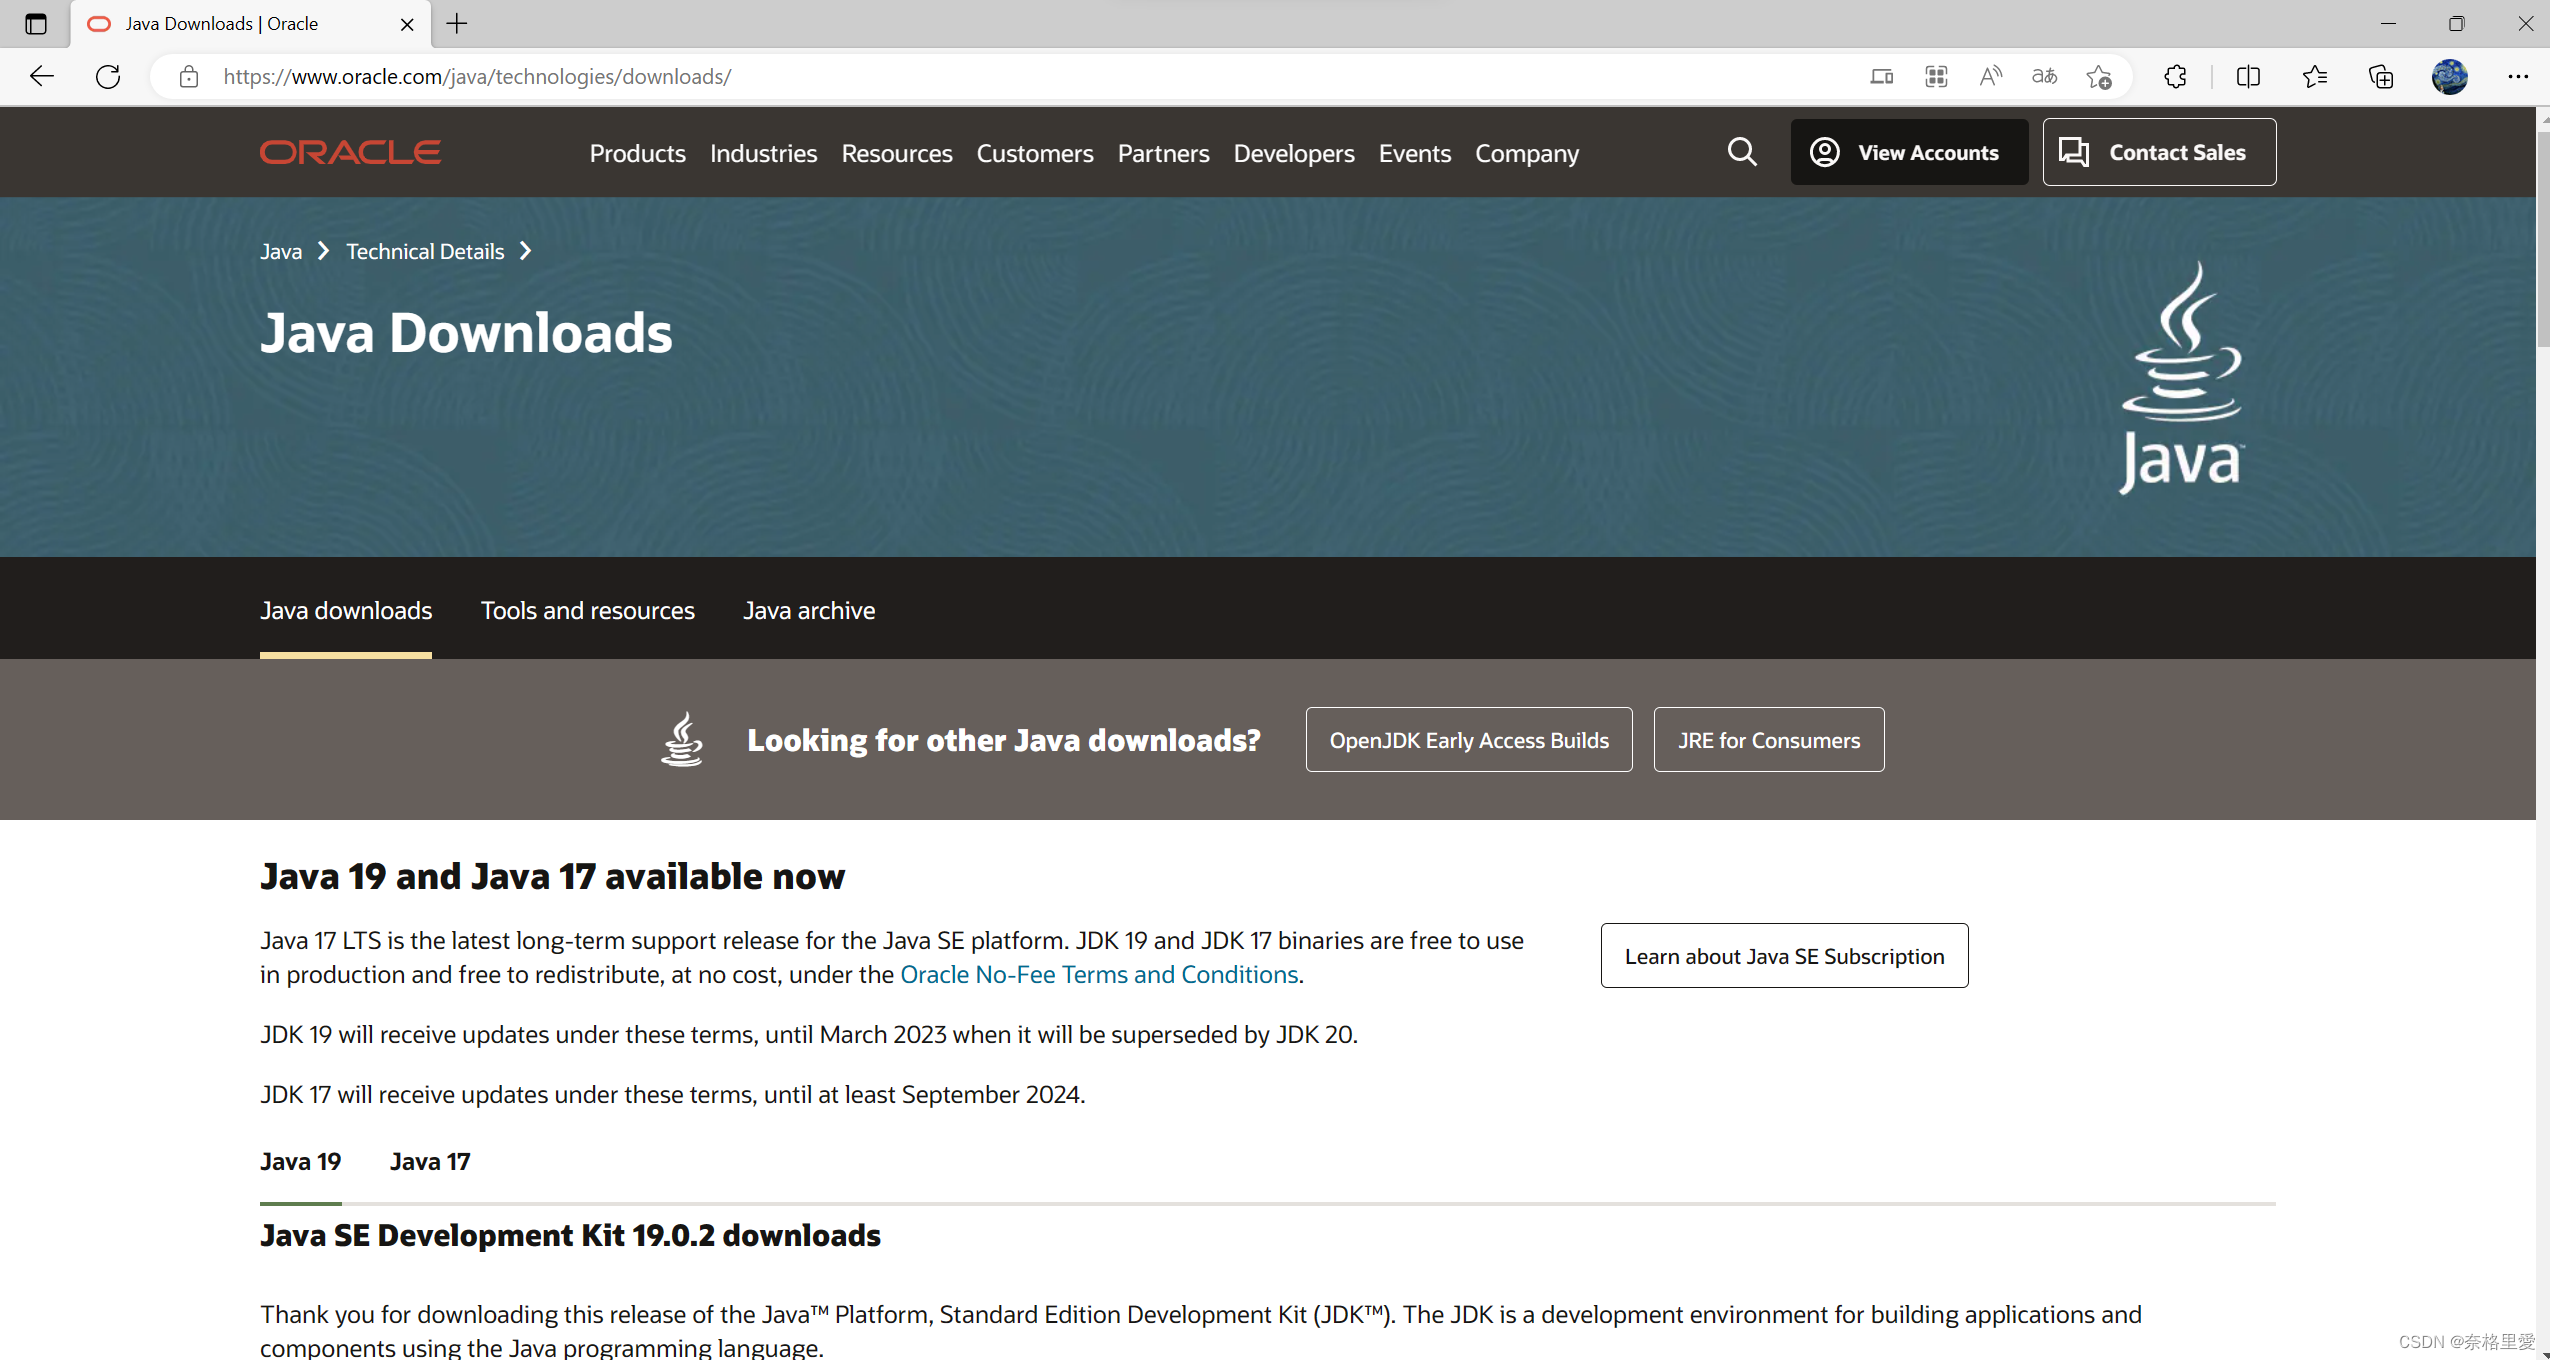Open Oracle No-Fee Terms and Conditions link
This screenshot has height=1360, width=2550.
click(1098, 974)
